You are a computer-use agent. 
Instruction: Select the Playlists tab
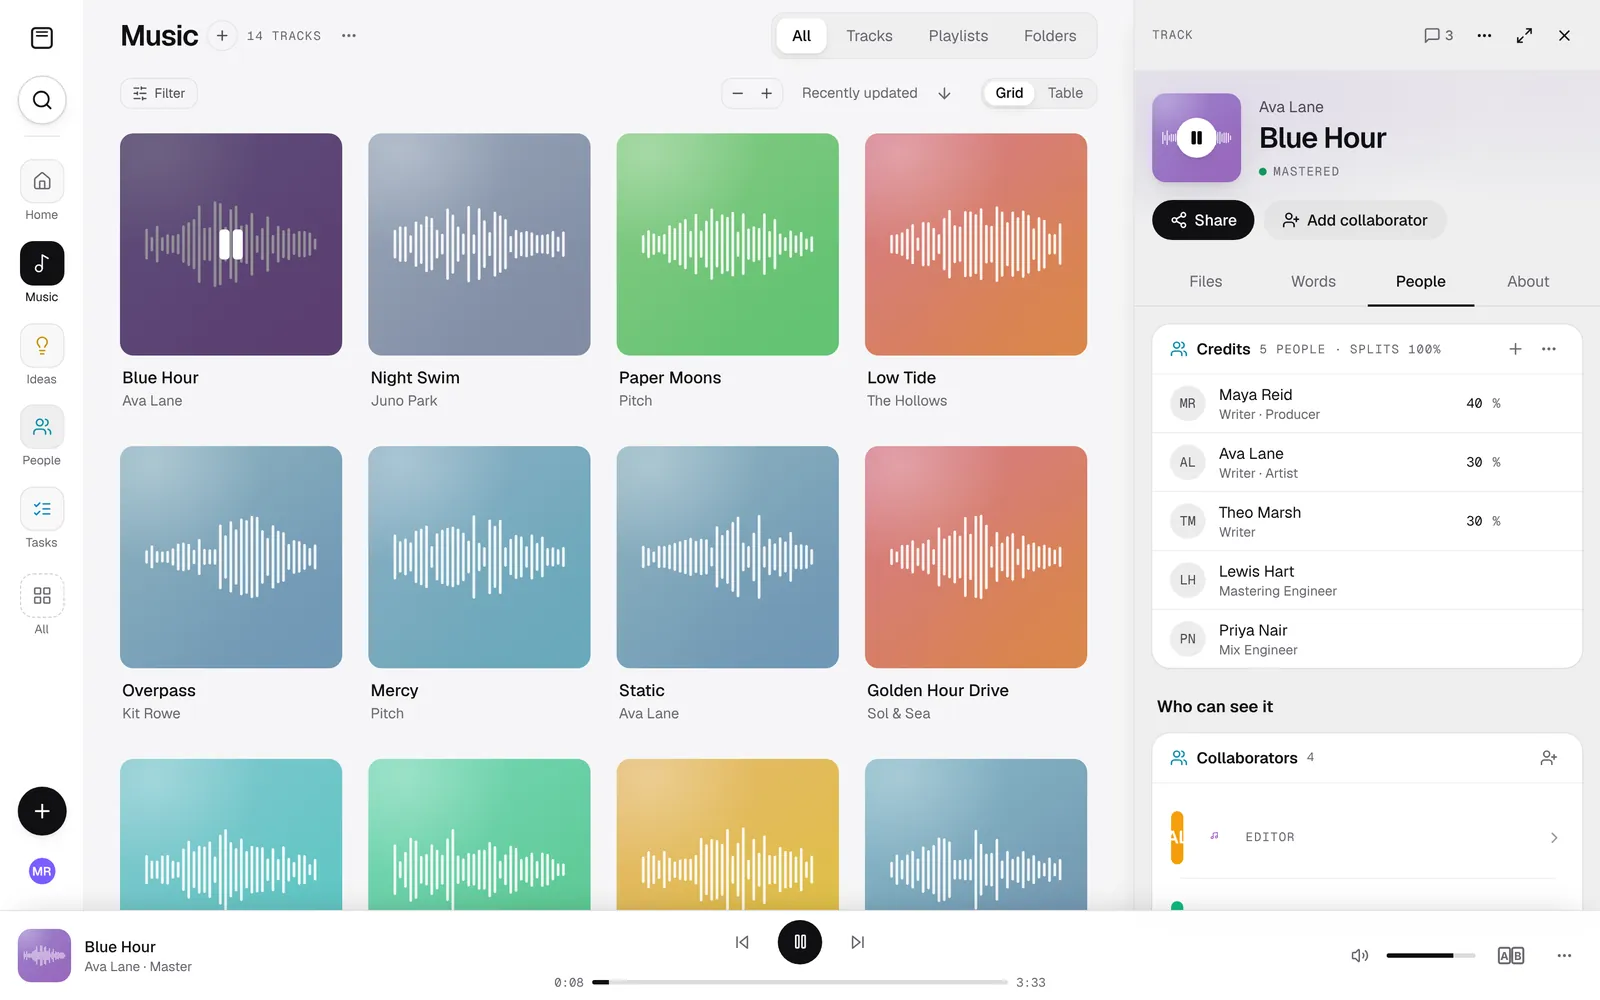tap(958, 36)
